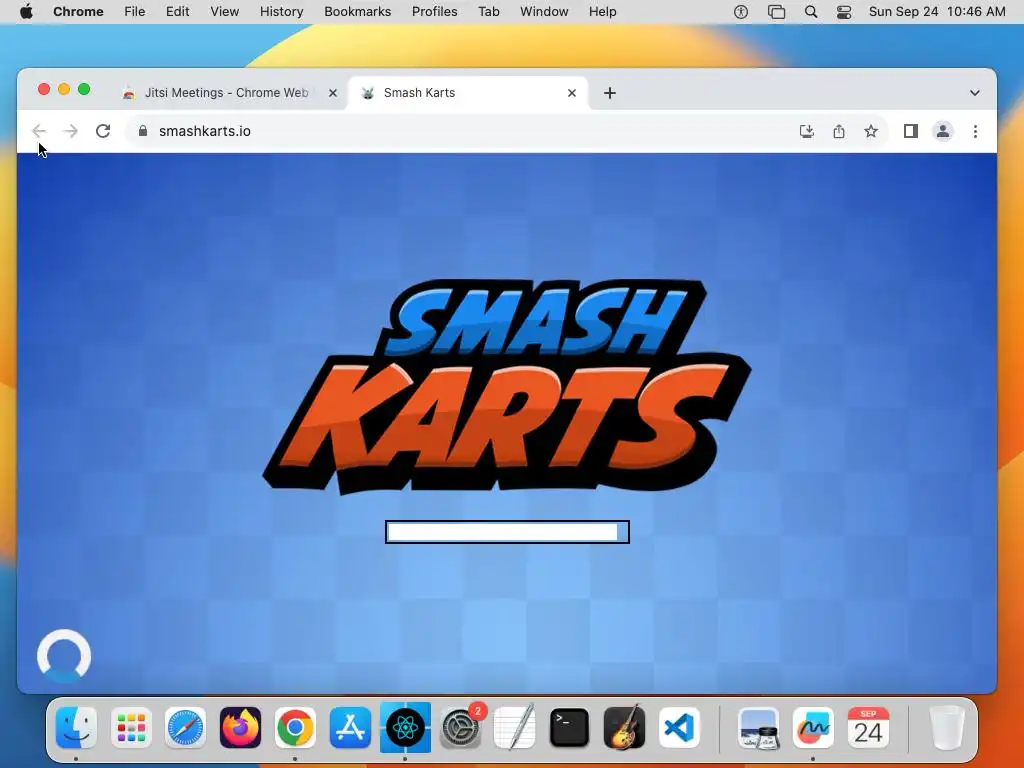Screen dimensions: 1024x768
Task: Click the date and time display
Action: [936, 12]
